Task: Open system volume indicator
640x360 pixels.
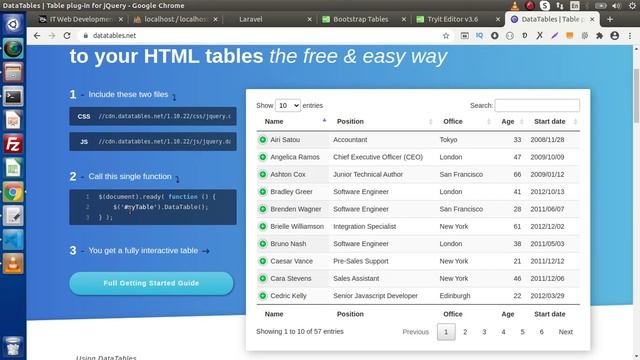Action: coord(617,6)
